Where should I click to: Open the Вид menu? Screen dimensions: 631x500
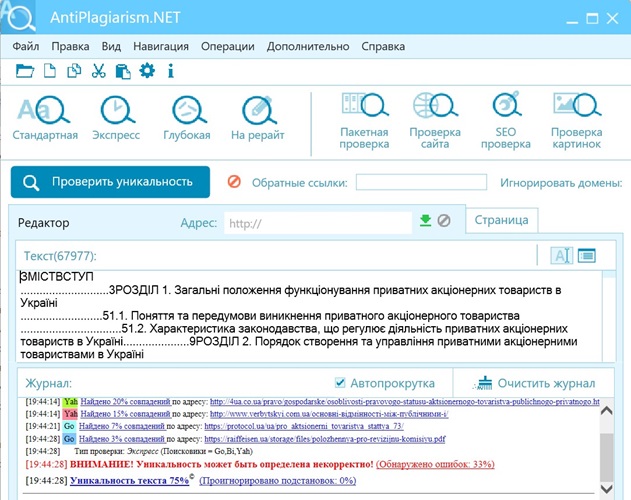tap(111, 46)
